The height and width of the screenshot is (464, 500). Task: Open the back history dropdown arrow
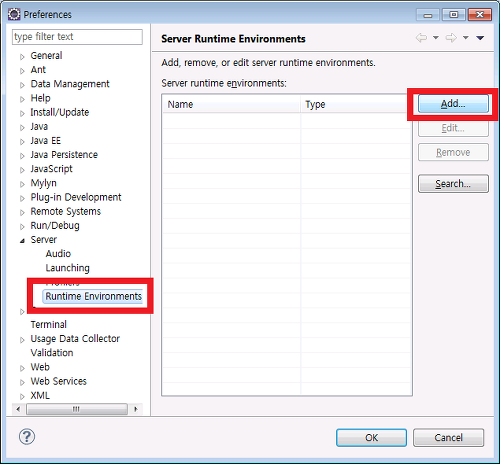[436, 38]
